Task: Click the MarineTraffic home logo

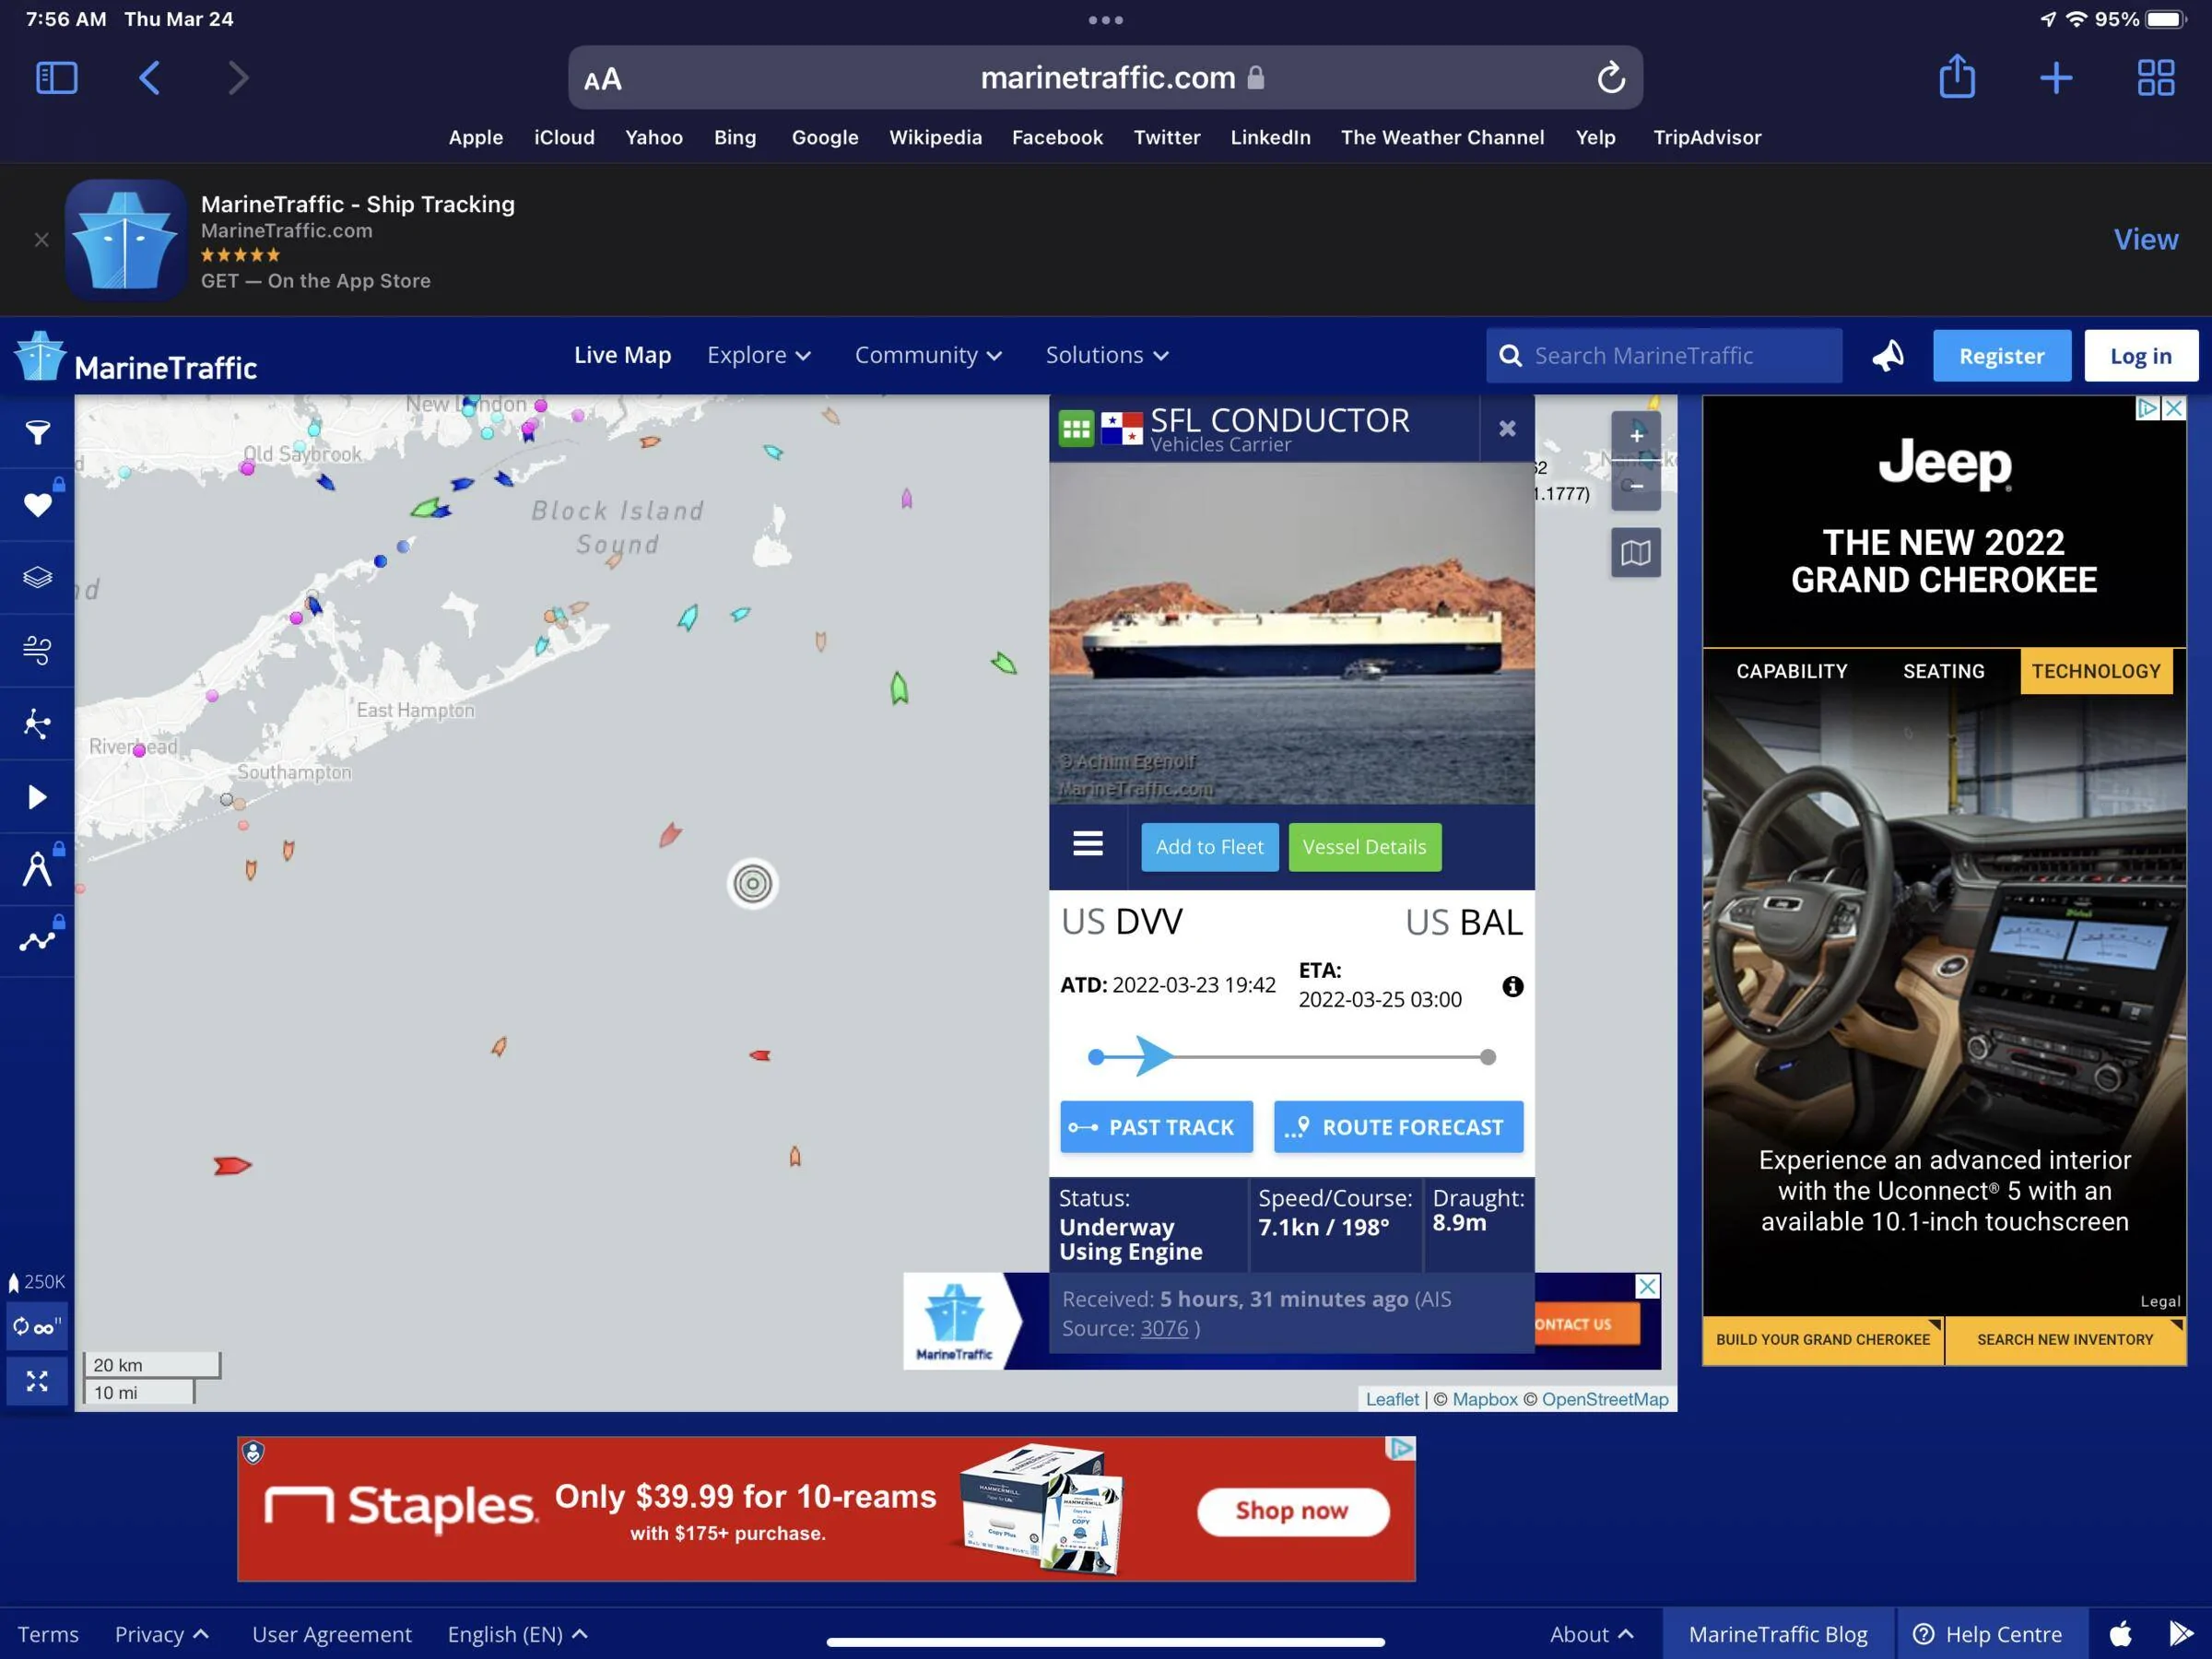Action: (x=136, y=357)
